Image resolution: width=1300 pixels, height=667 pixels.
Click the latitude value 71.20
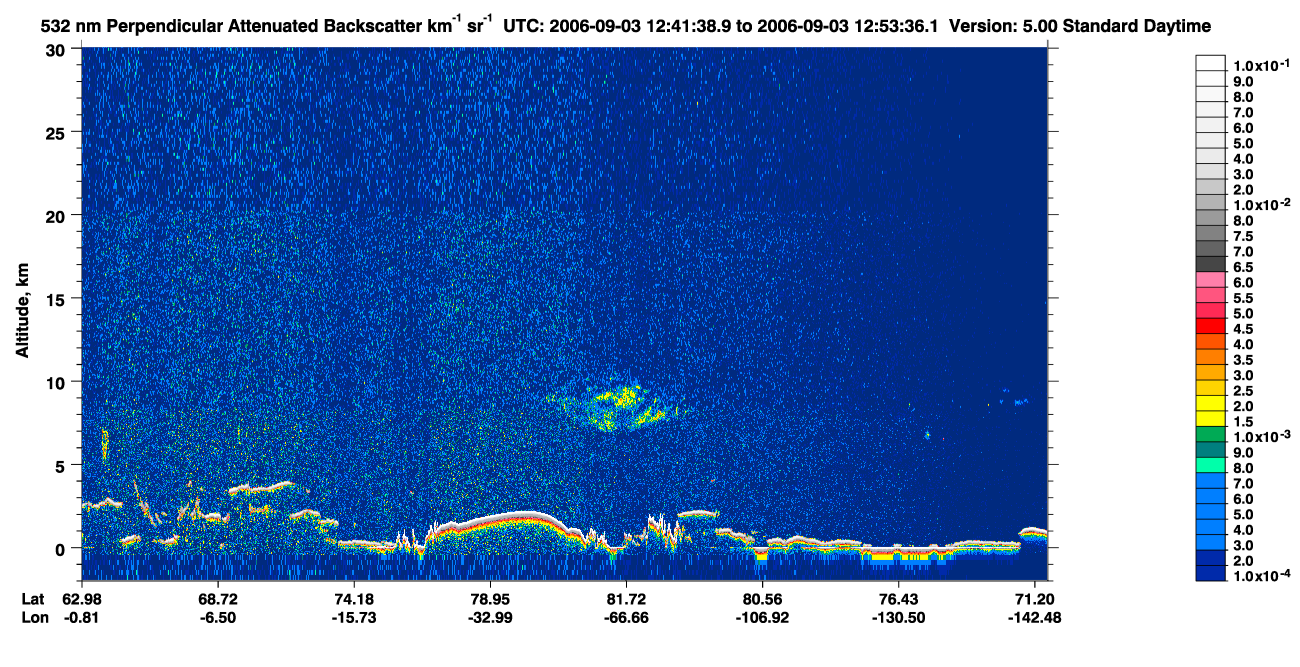(x=1035, y=599)
